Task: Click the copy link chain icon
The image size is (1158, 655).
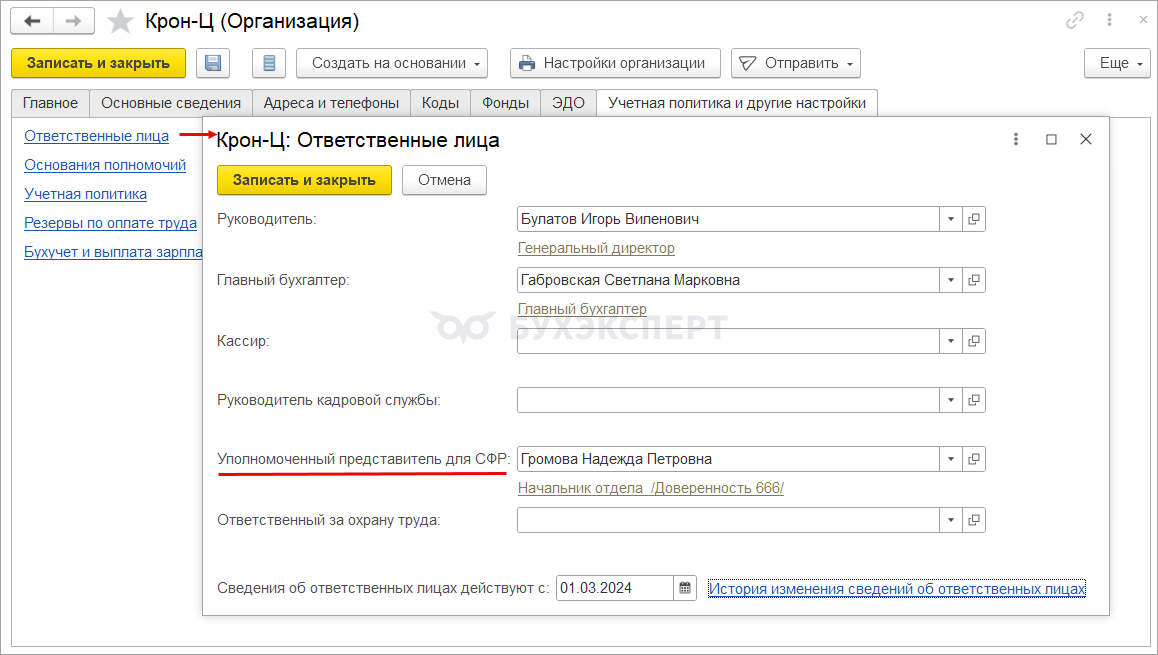Action: [x=1076, y=21]
